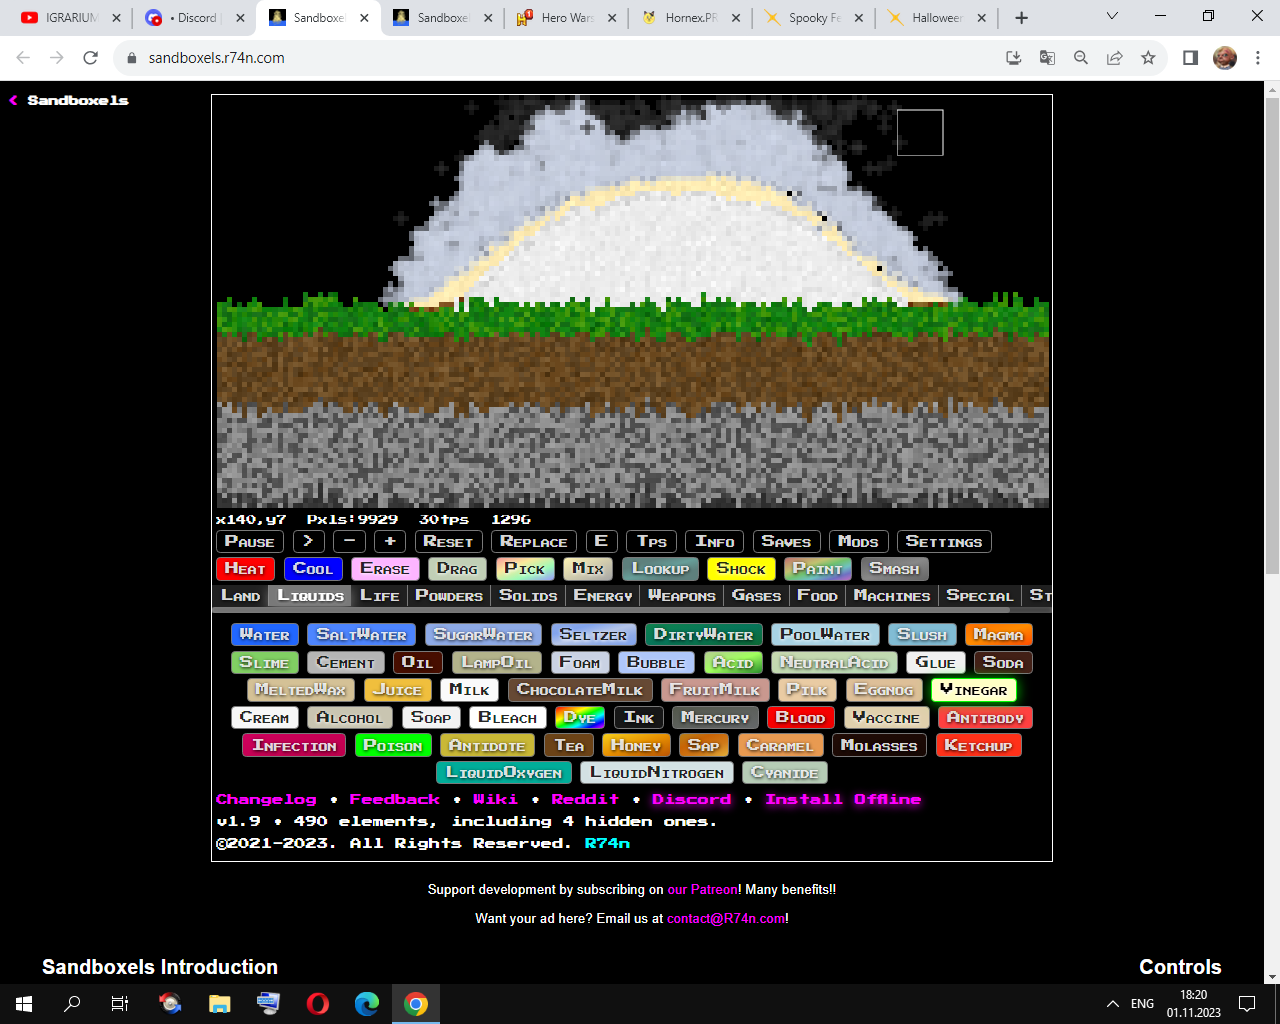Open game Settings
Viewport: 1280px width, 1024px height.
coord(944,541)
